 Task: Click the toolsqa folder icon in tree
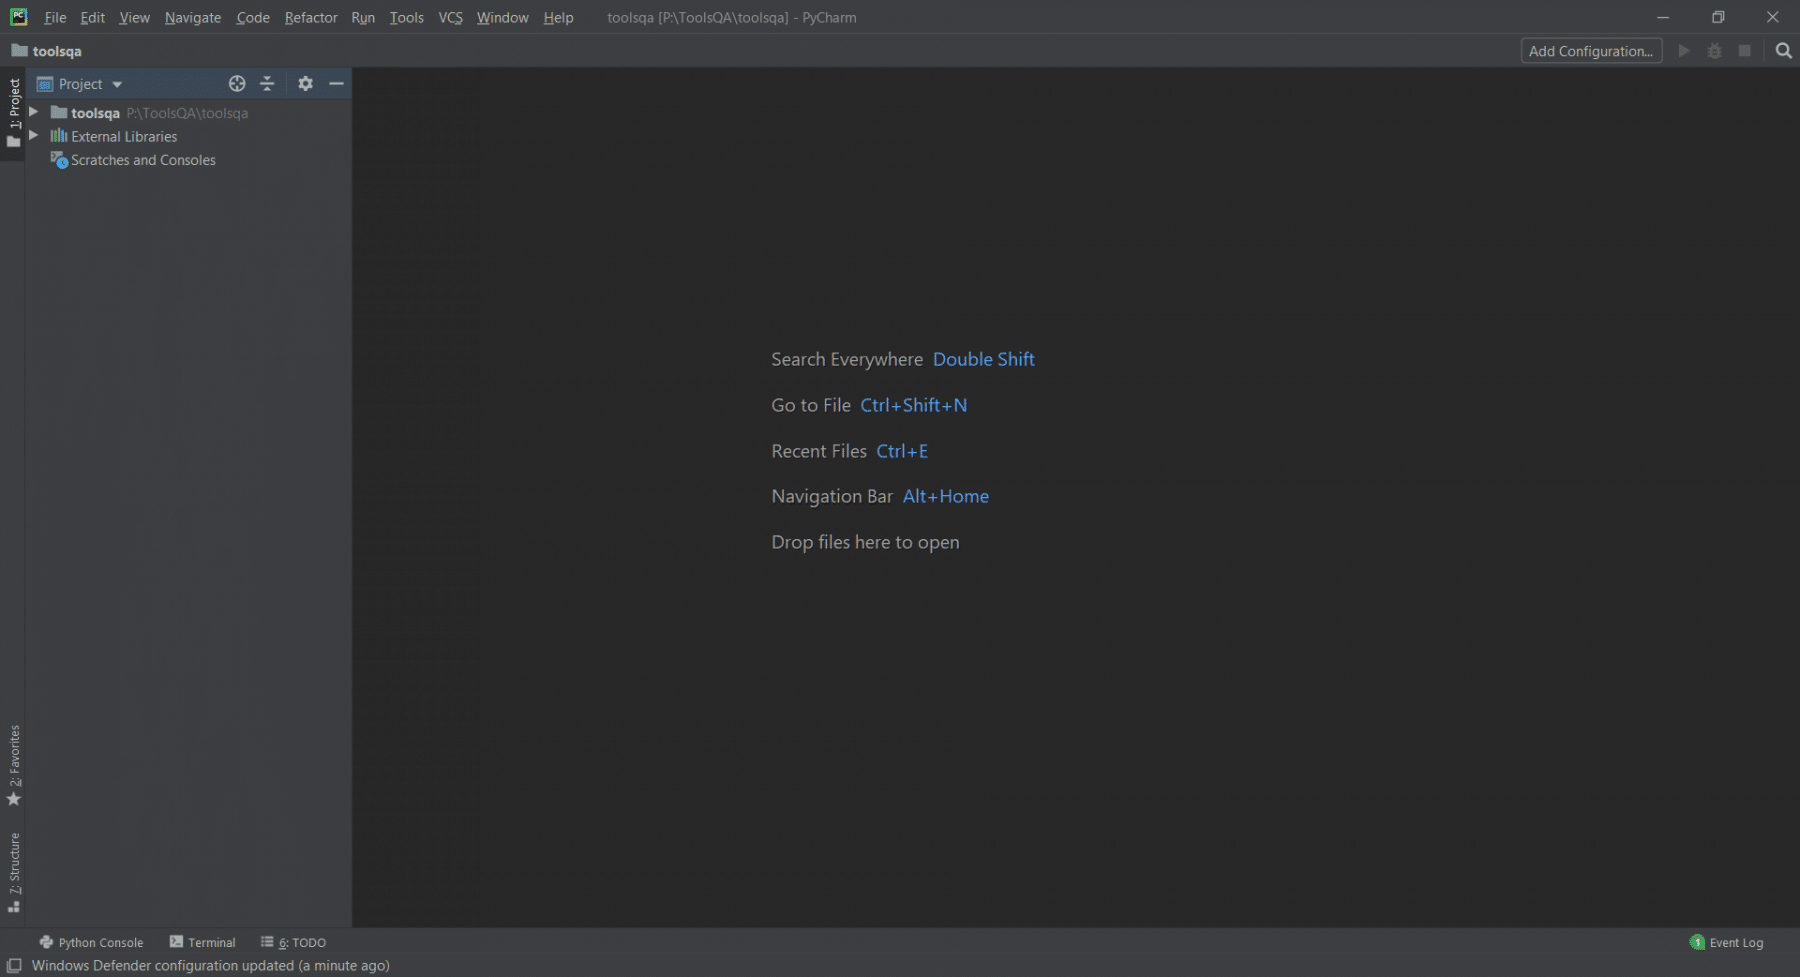point(59,112)
